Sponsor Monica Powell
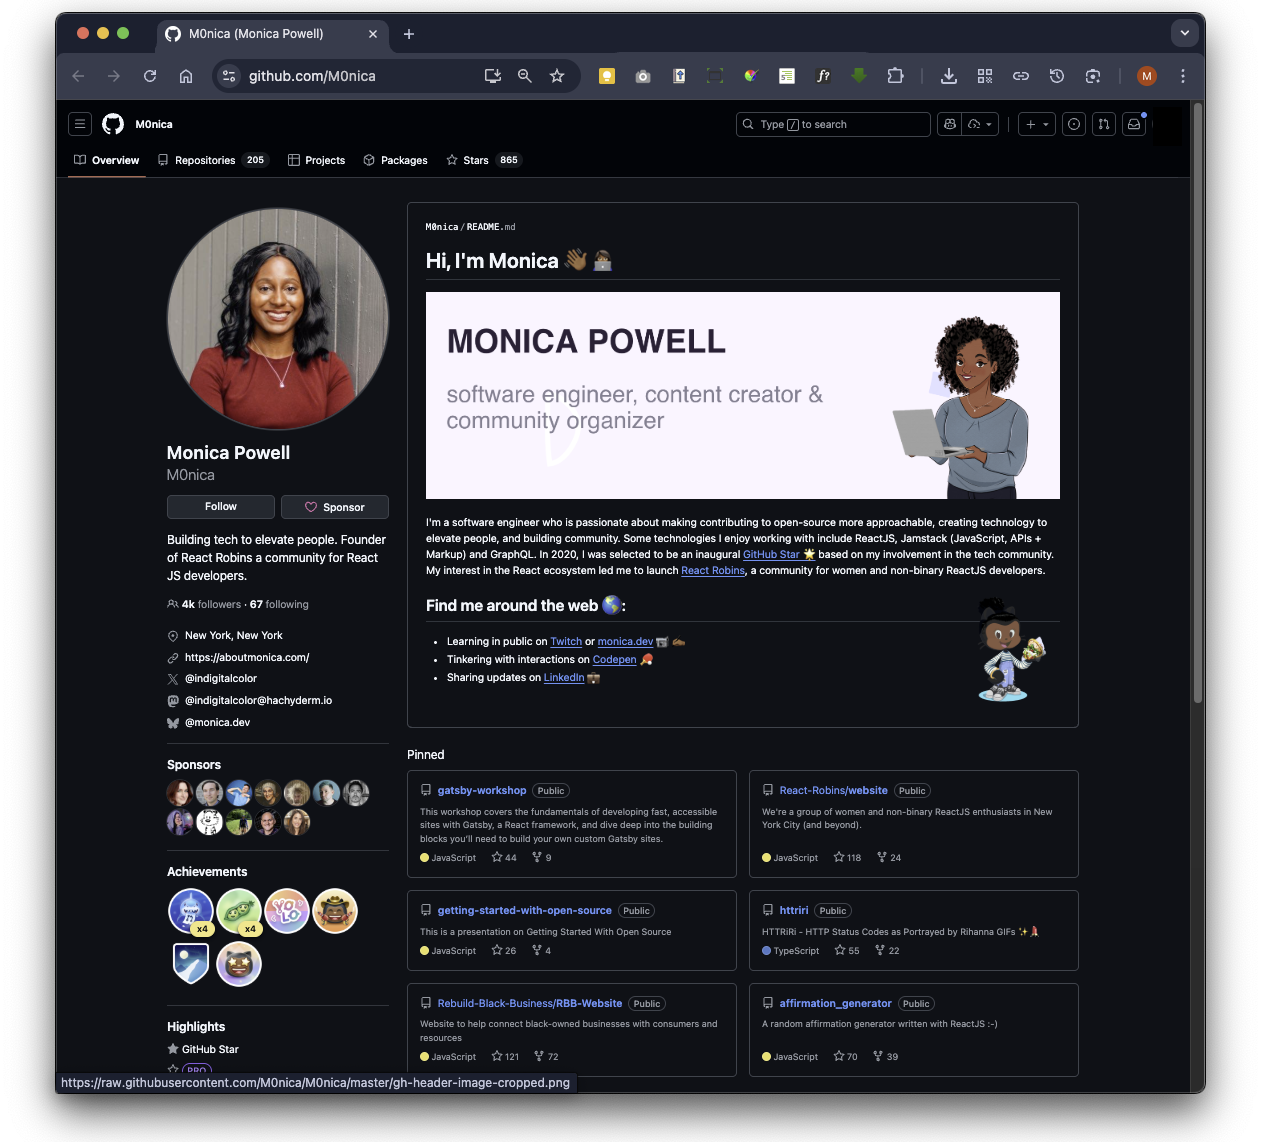 [335, 507]
